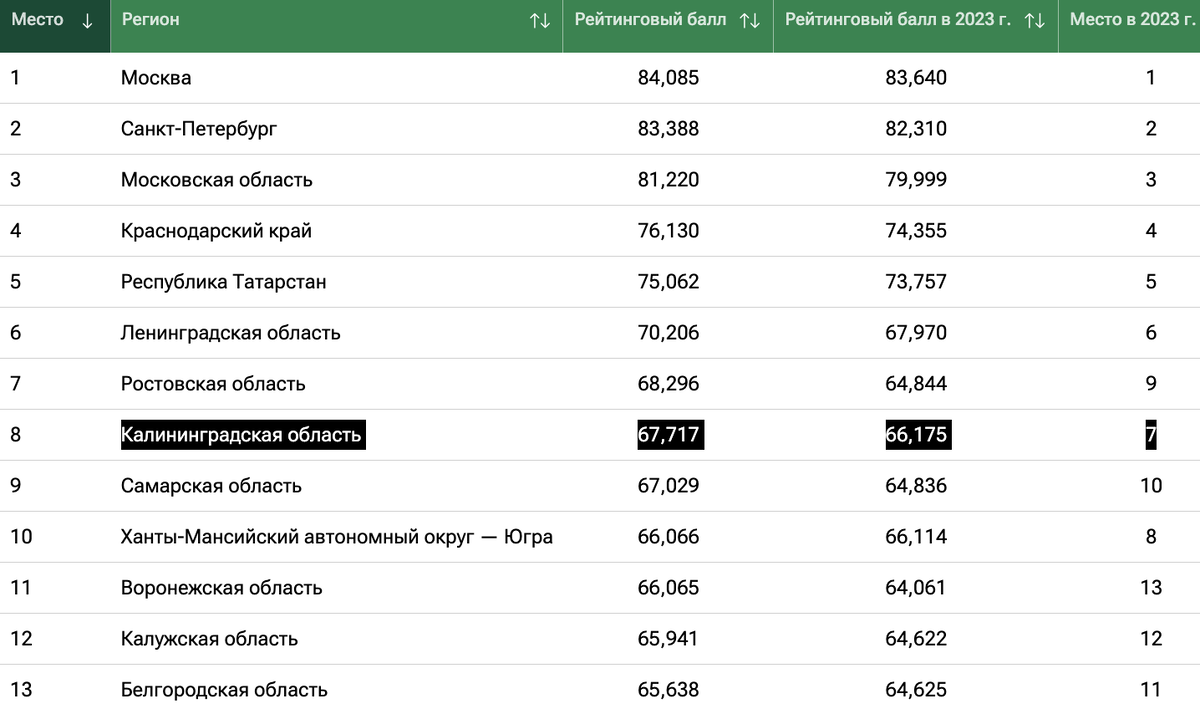Image resolution: width=1200 pixels, height=714 pixels.
Task: Click 2023 place 10 in Самарская область row
Action: click(x=1151, y=486)
